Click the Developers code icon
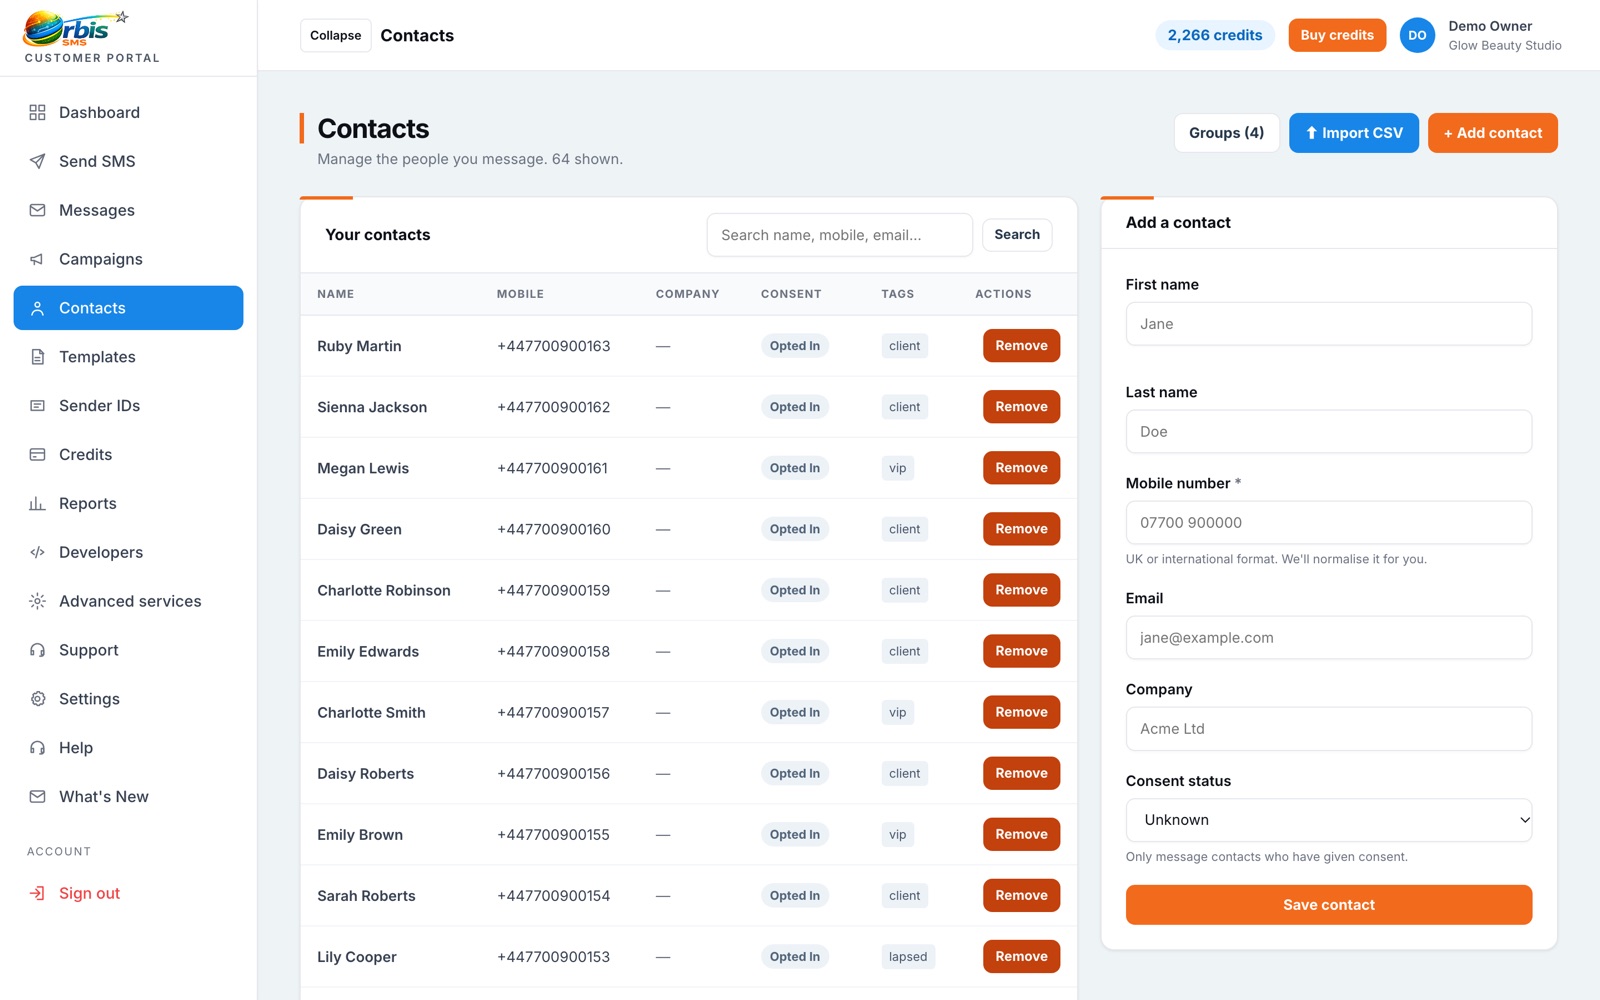The width and height of the screenshot is (1600, 1000). [37, 552]
